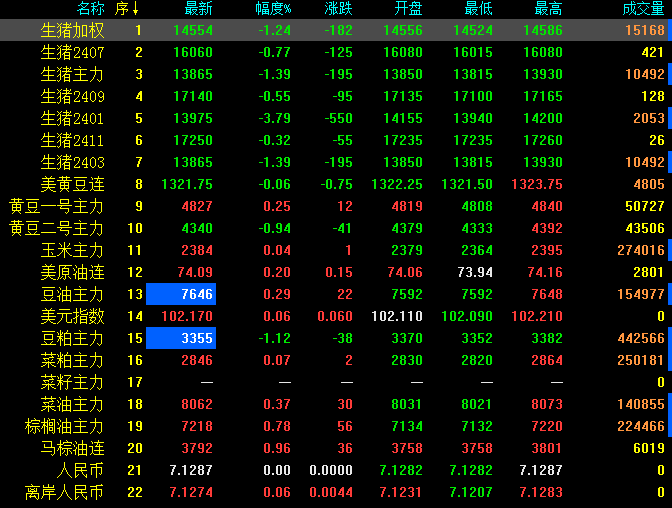Select the 马棕油连 row name

[72, 448]
